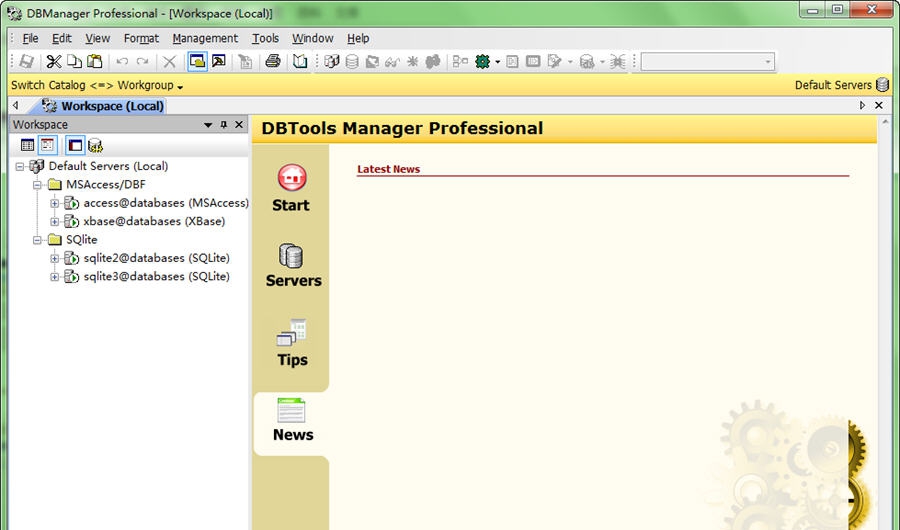Click the green gear icon in toolbar
The width and height of the screenshot is (900, 530).
click(483, 62)
